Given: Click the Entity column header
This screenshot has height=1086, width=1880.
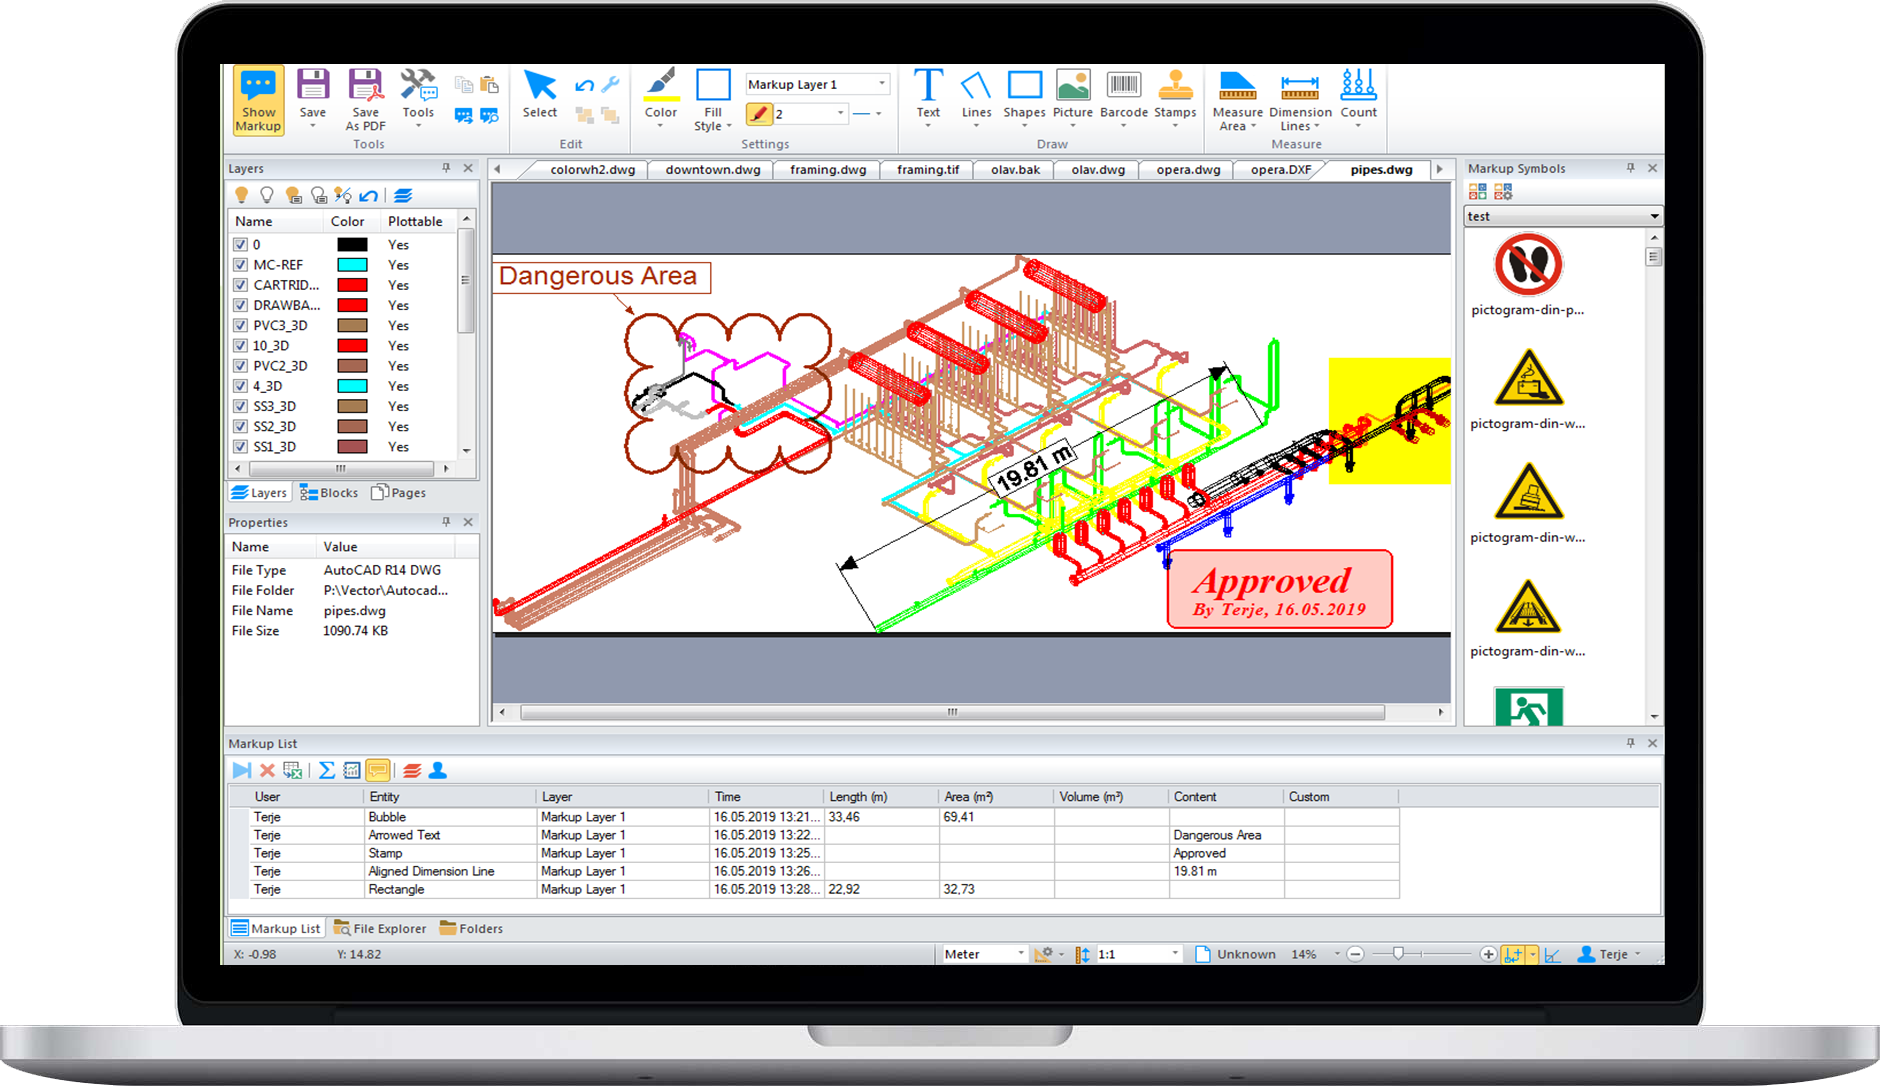Looking at the screenshot, I should 449,797.
